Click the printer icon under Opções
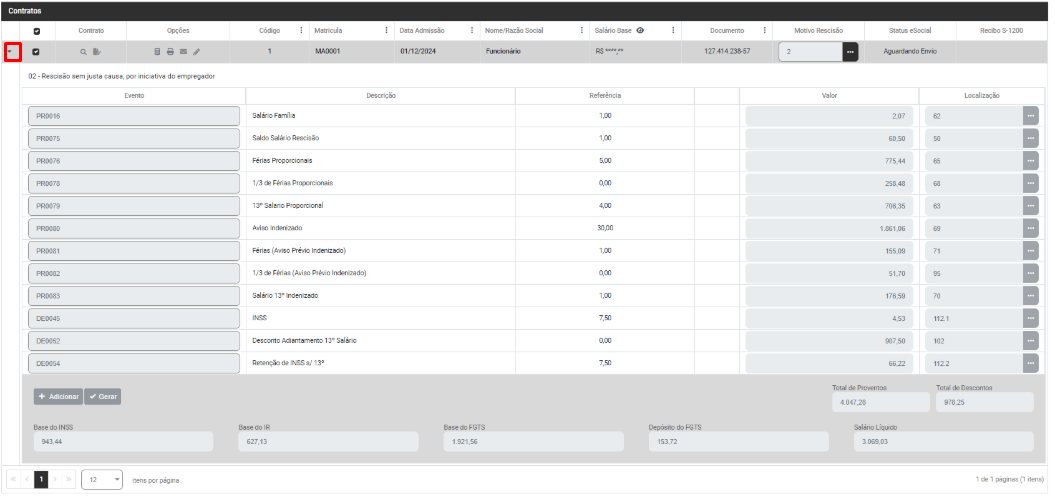Image resolution: width=1055 pixels, height=504 pixels. tap(170, 52)
